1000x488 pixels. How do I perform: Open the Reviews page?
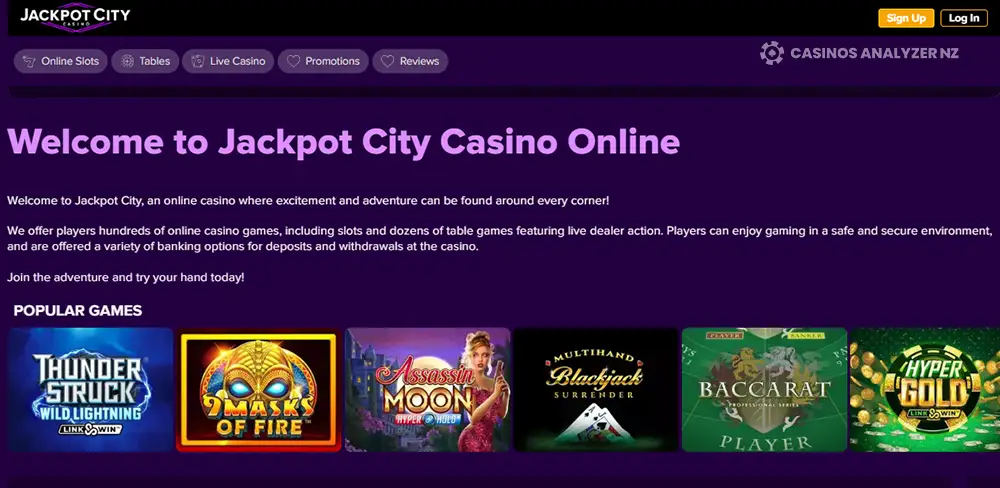(x=410, y=61)
